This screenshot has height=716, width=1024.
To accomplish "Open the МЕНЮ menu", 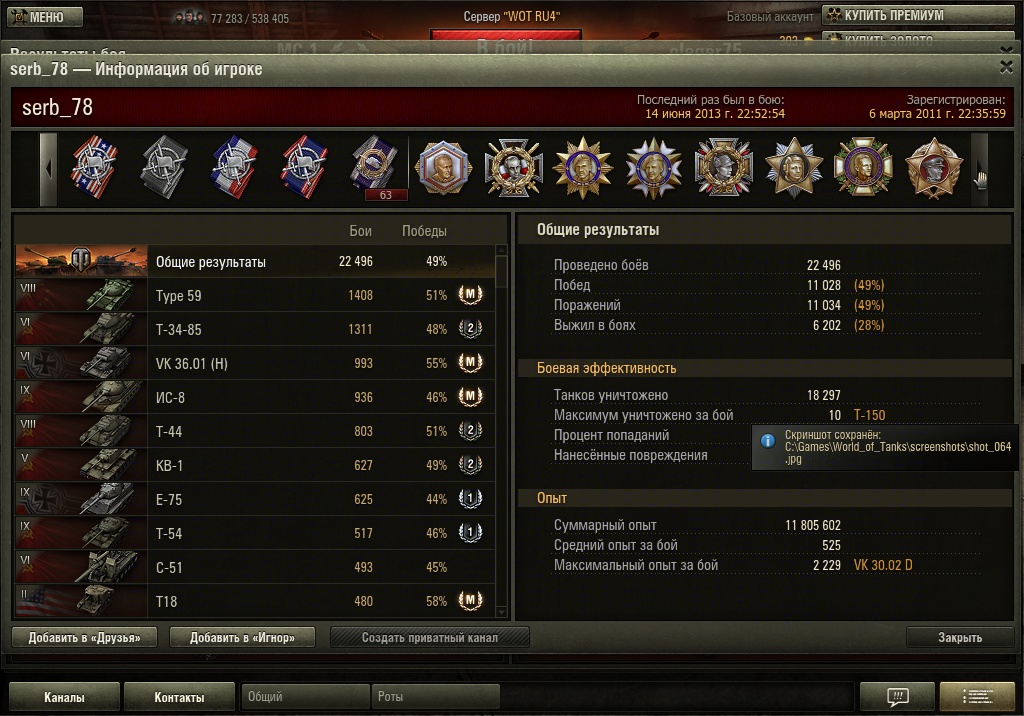I will 45,17.
